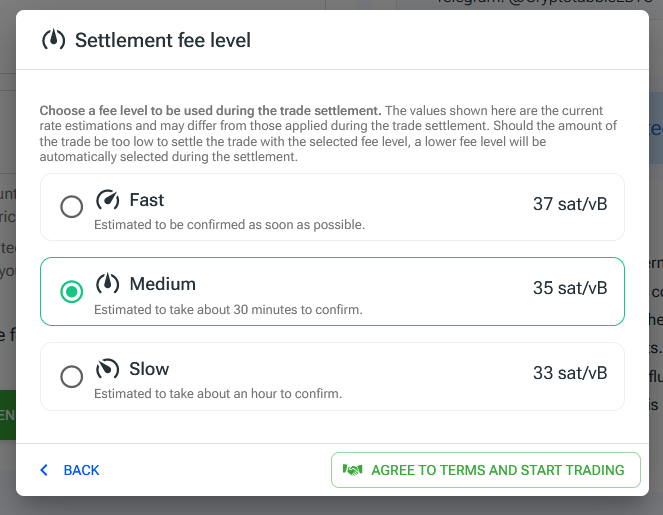Click 'Estimated to take about an hour' description
663x515 pixels.
click(x=218, y=394)
